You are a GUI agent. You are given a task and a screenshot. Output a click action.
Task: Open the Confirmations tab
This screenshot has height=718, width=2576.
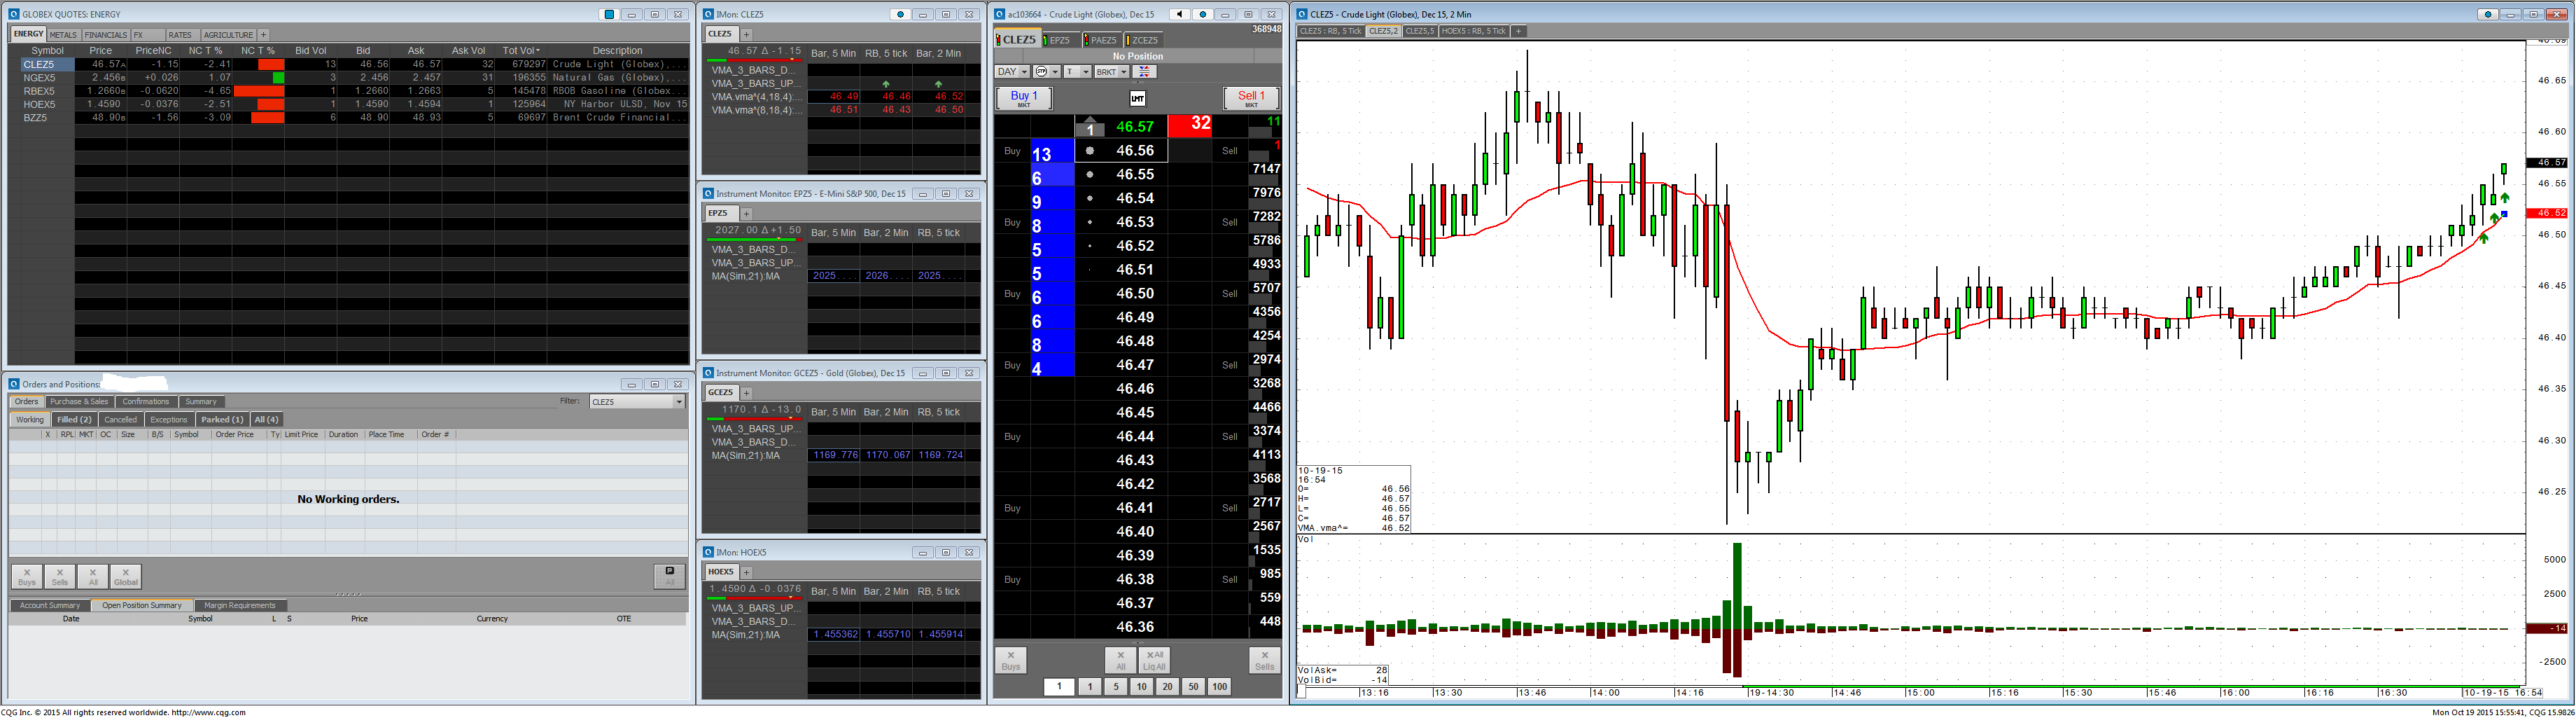146,402
